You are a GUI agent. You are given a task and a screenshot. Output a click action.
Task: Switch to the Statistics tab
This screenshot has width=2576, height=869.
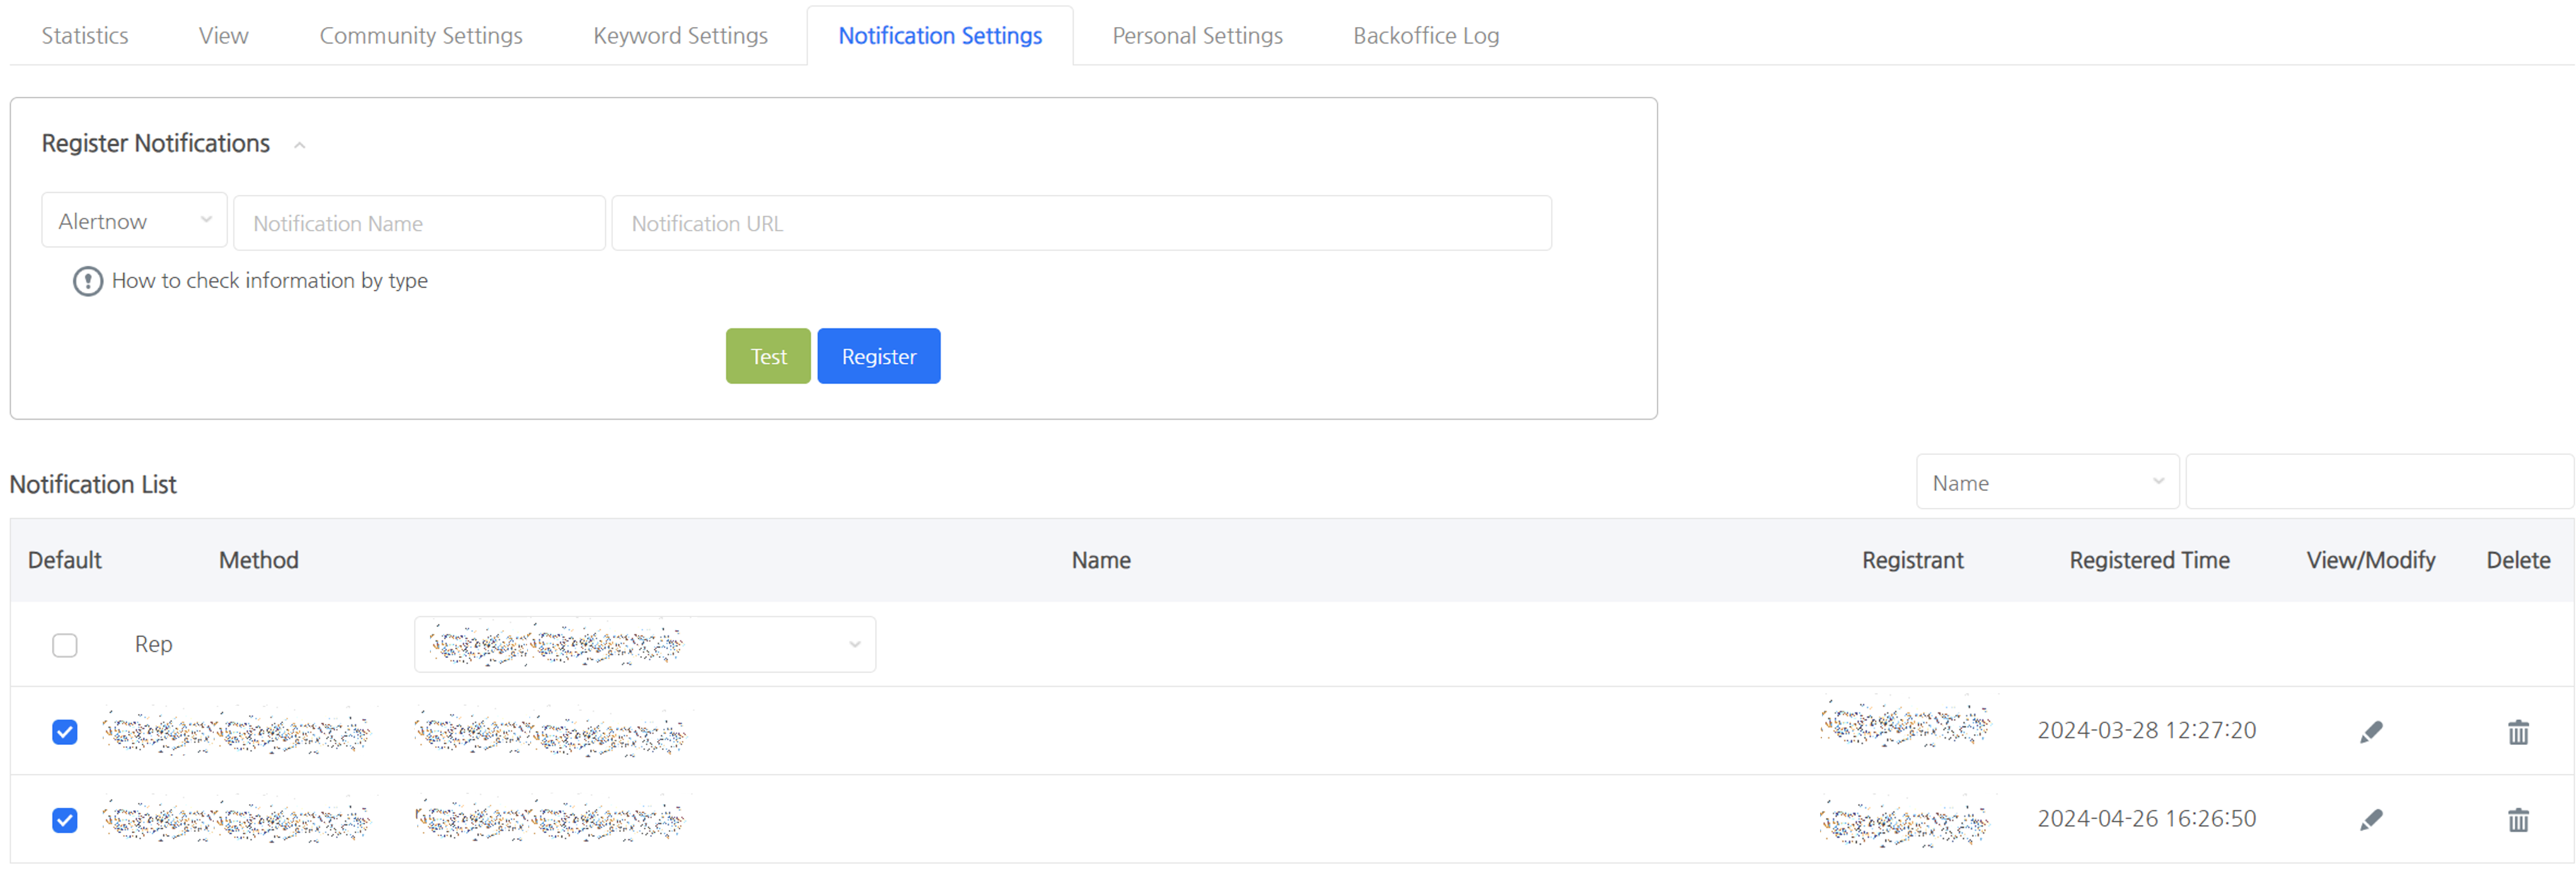click(x=85, y=36)
